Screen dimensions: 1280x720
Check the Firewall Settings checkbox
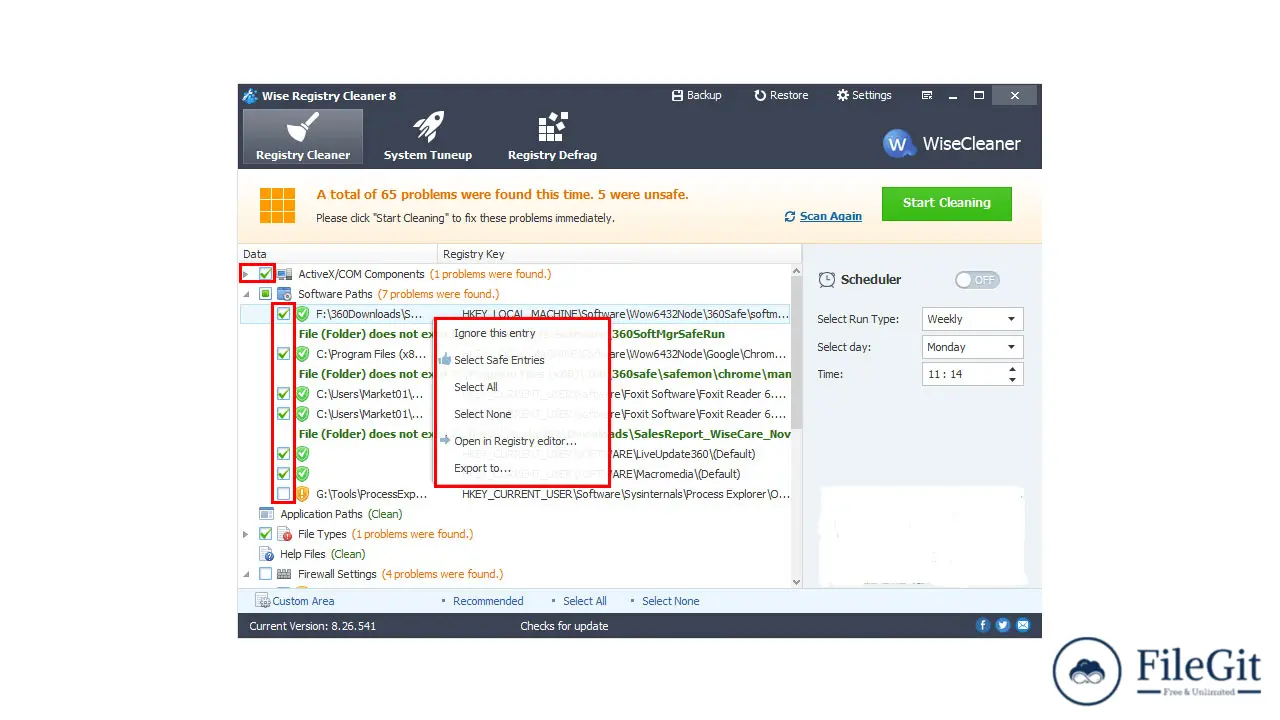click(265, 574)
